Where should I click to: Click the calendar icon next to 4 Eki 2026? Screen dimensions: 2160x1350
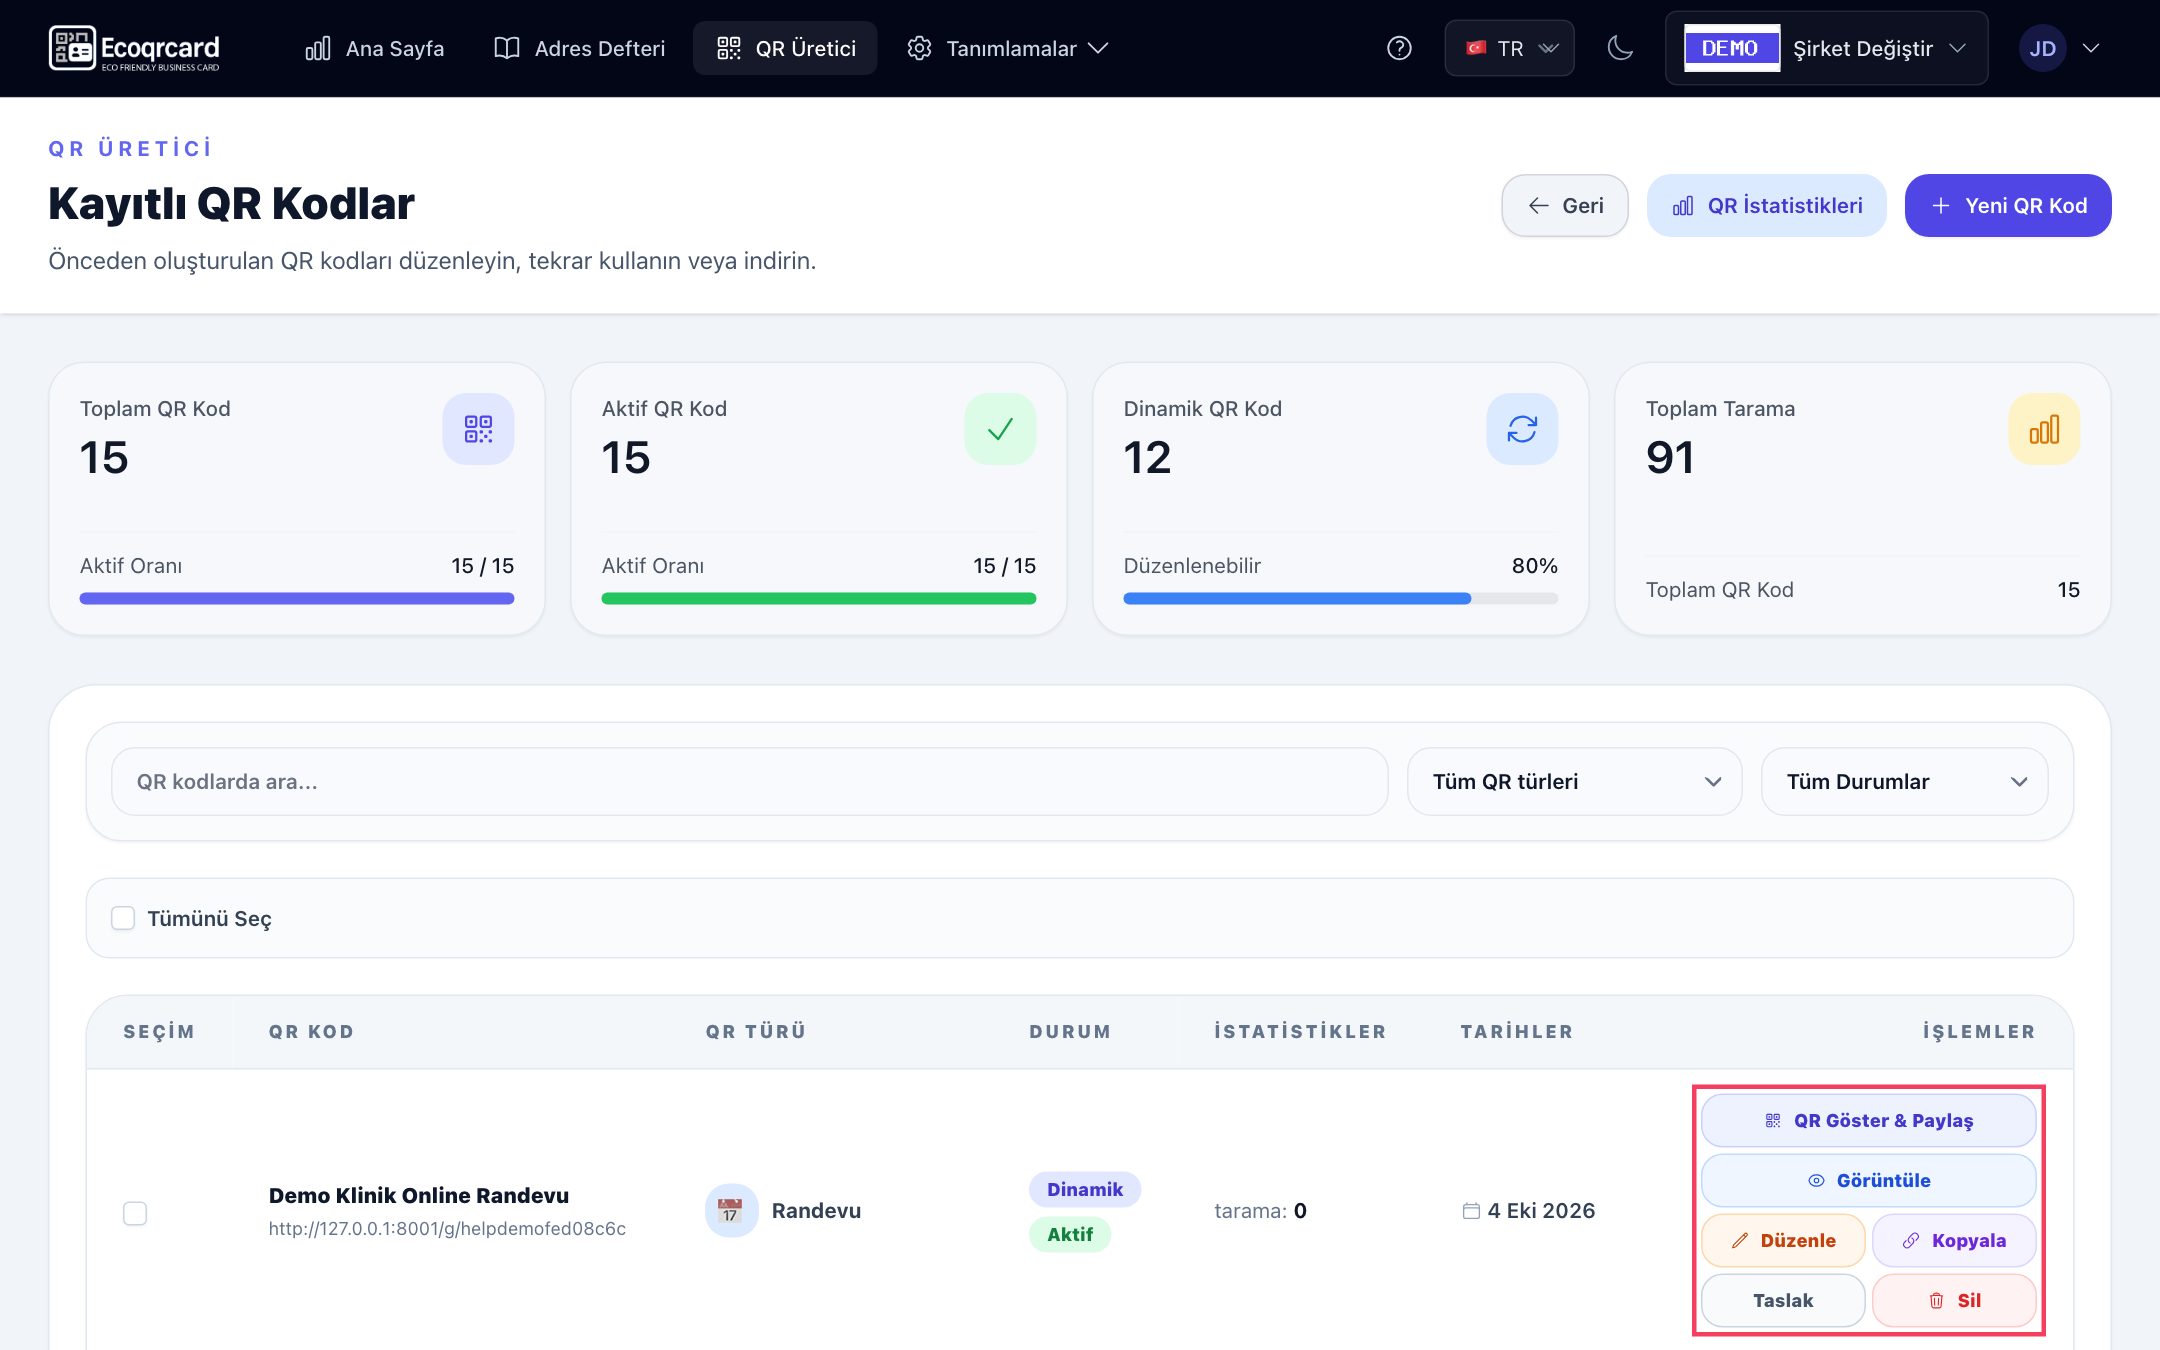coord(1471,1211)
